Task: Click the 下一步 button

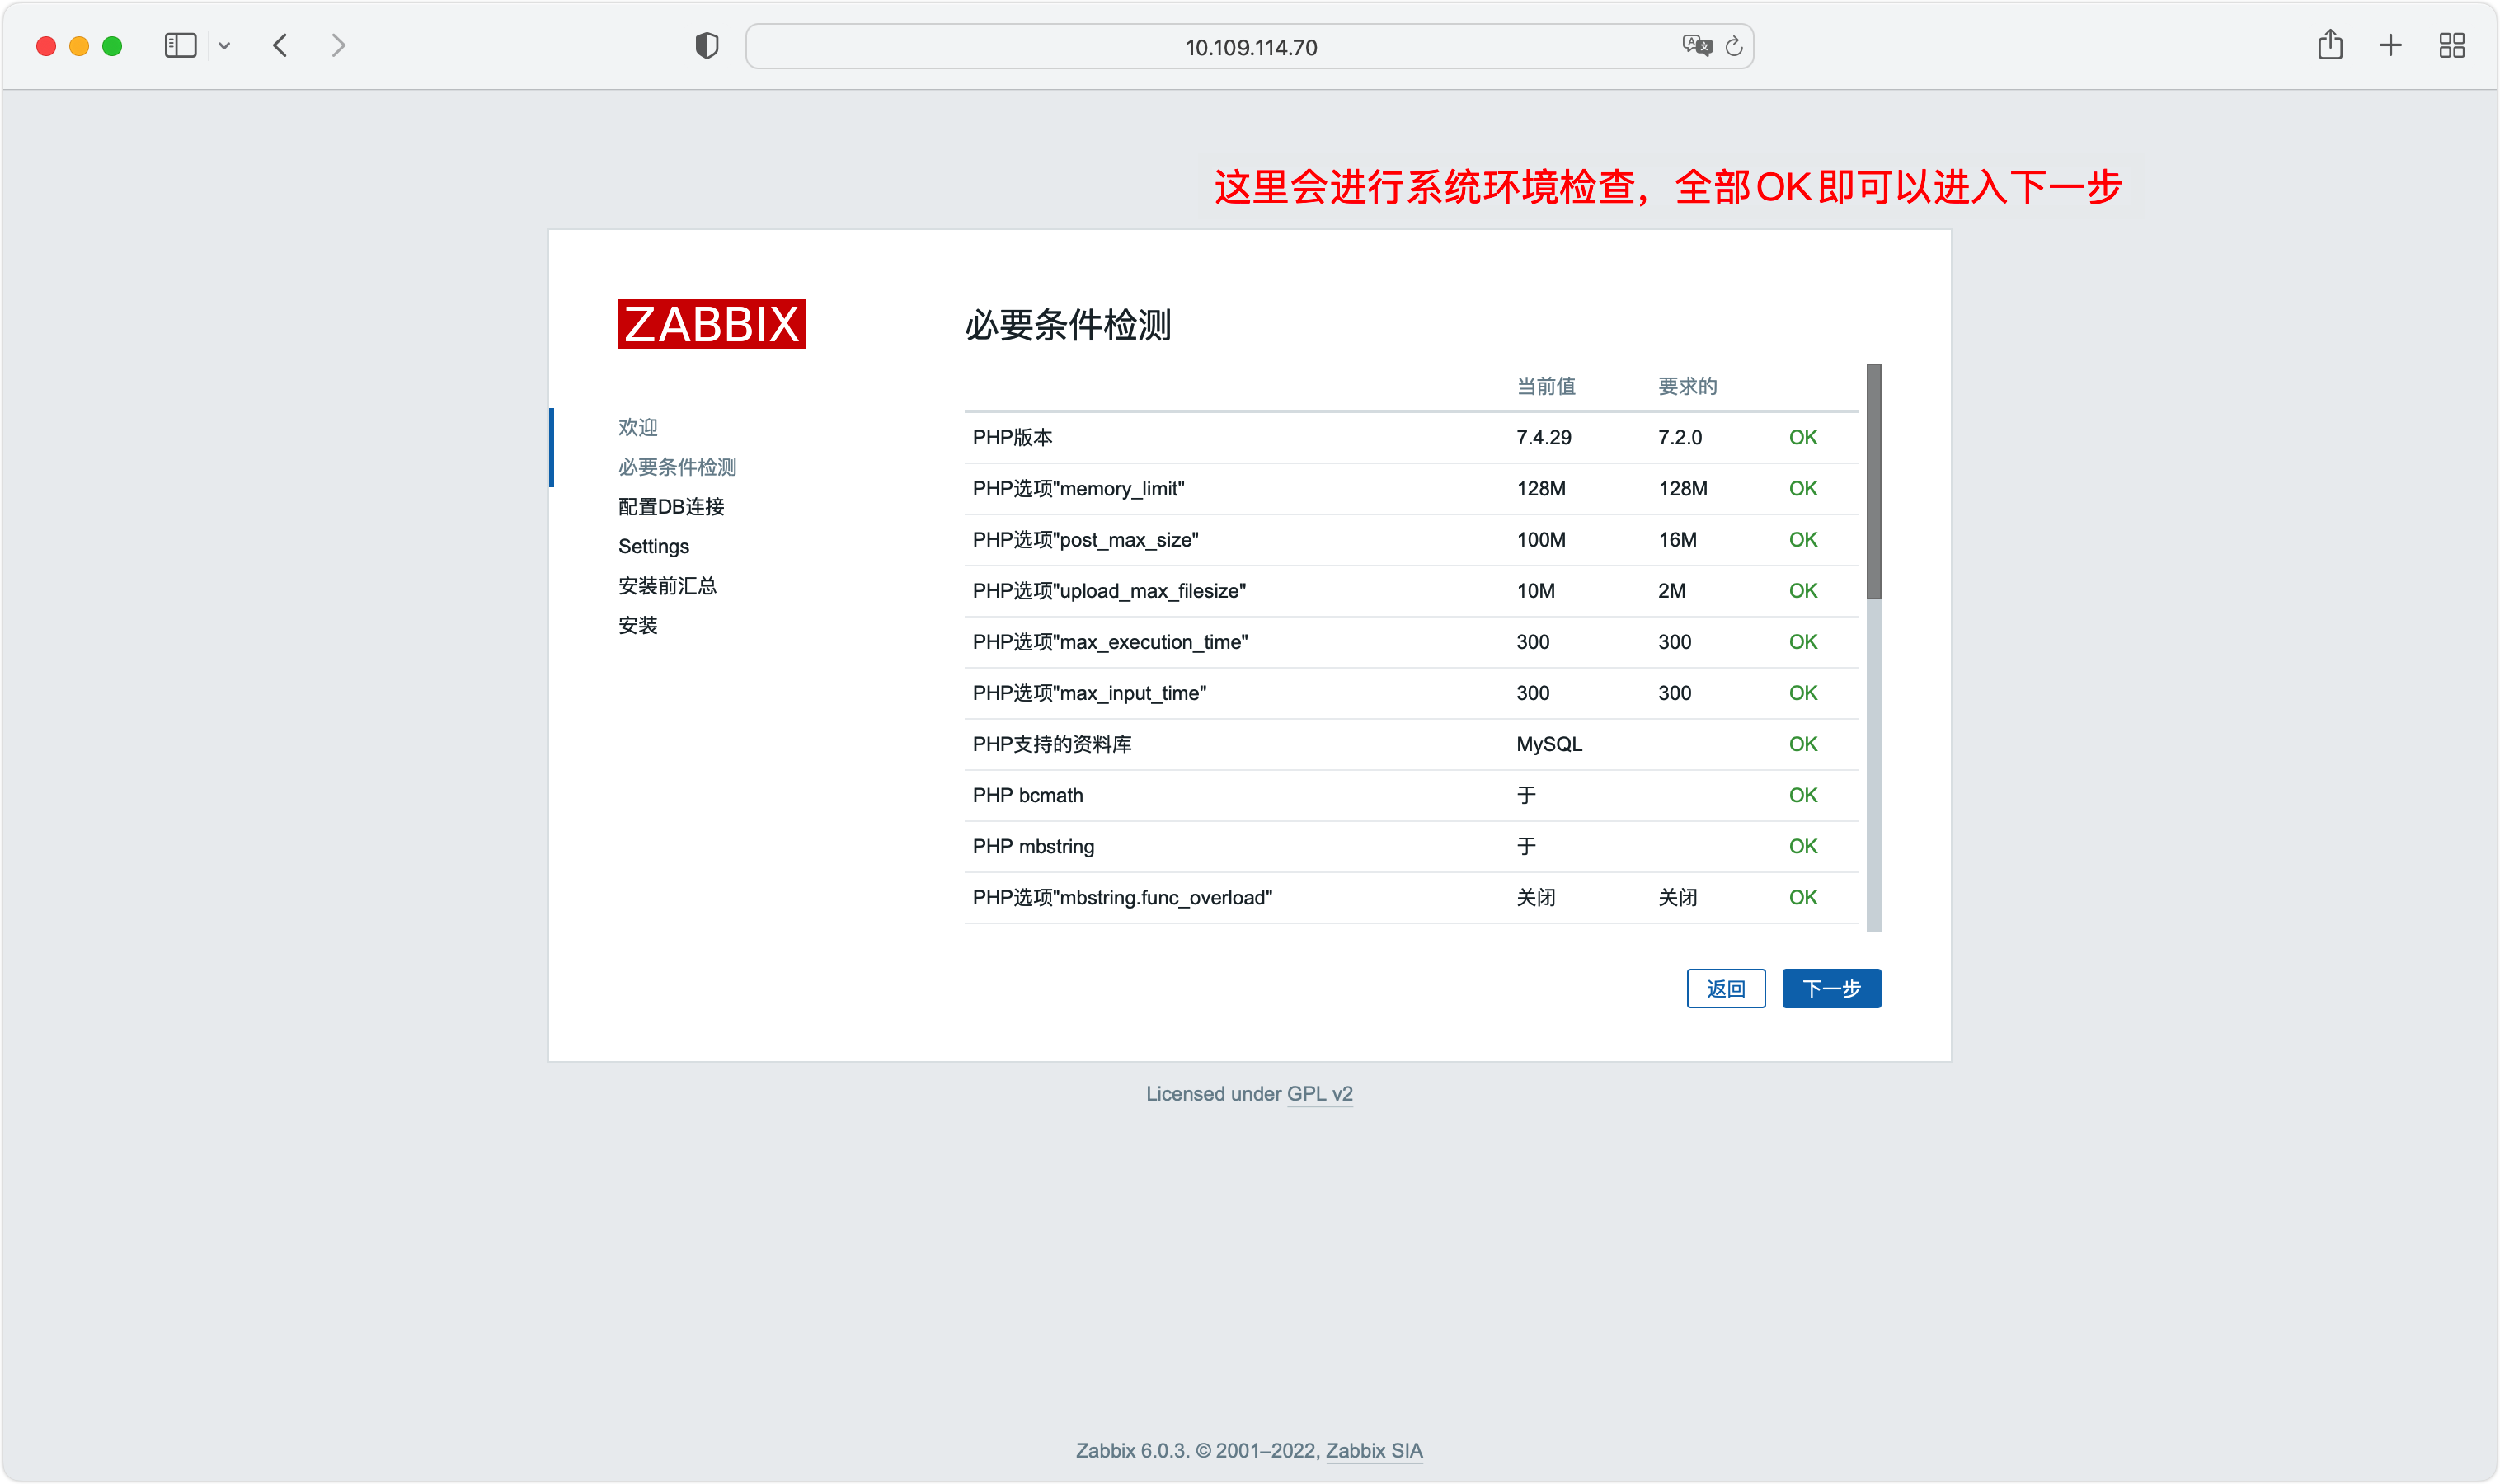Action: [x=1831, y=988]
